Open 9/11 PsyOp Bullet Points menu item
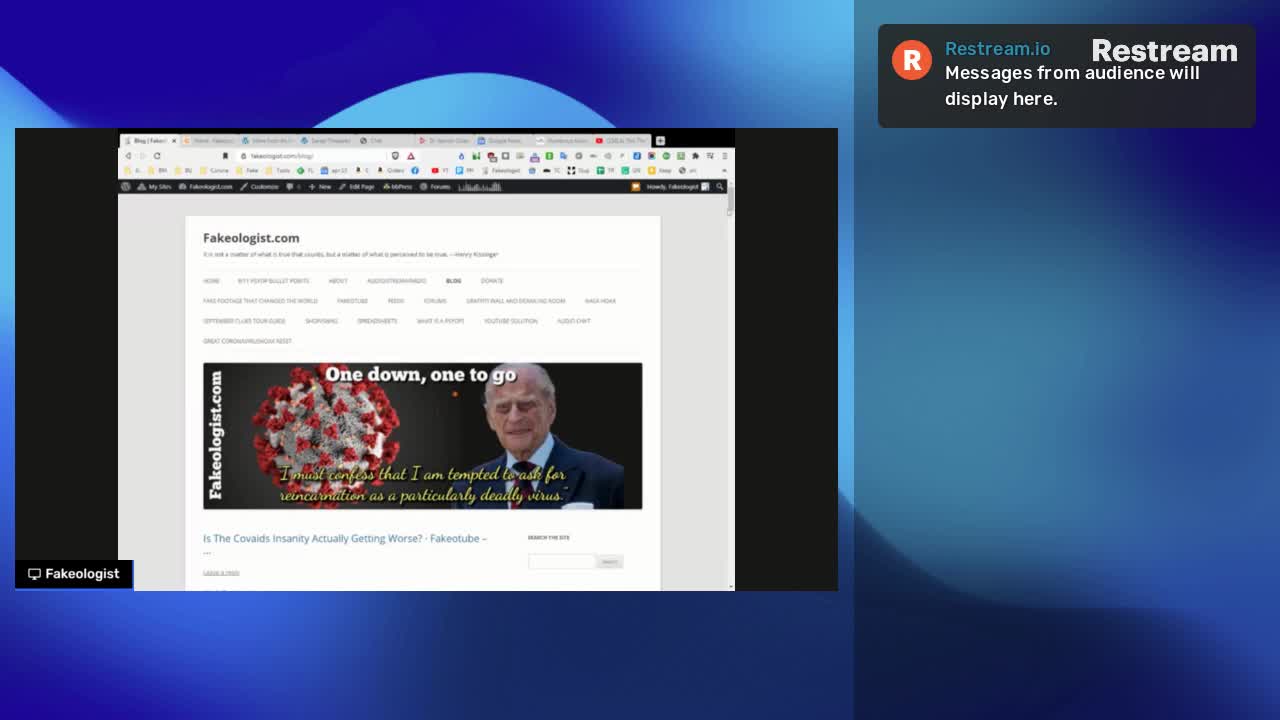Image resolution: width=1280 pixels, height=720 pixels. (273, 281)
